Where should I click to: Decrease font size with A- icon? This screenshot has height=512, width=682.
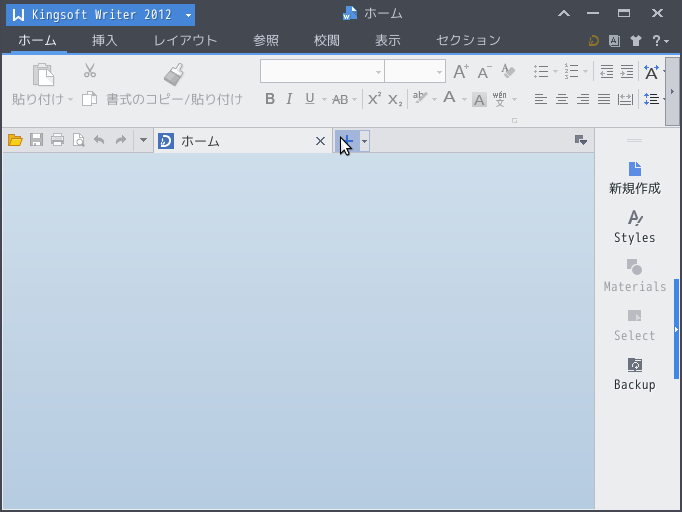[x=484, y=71]
